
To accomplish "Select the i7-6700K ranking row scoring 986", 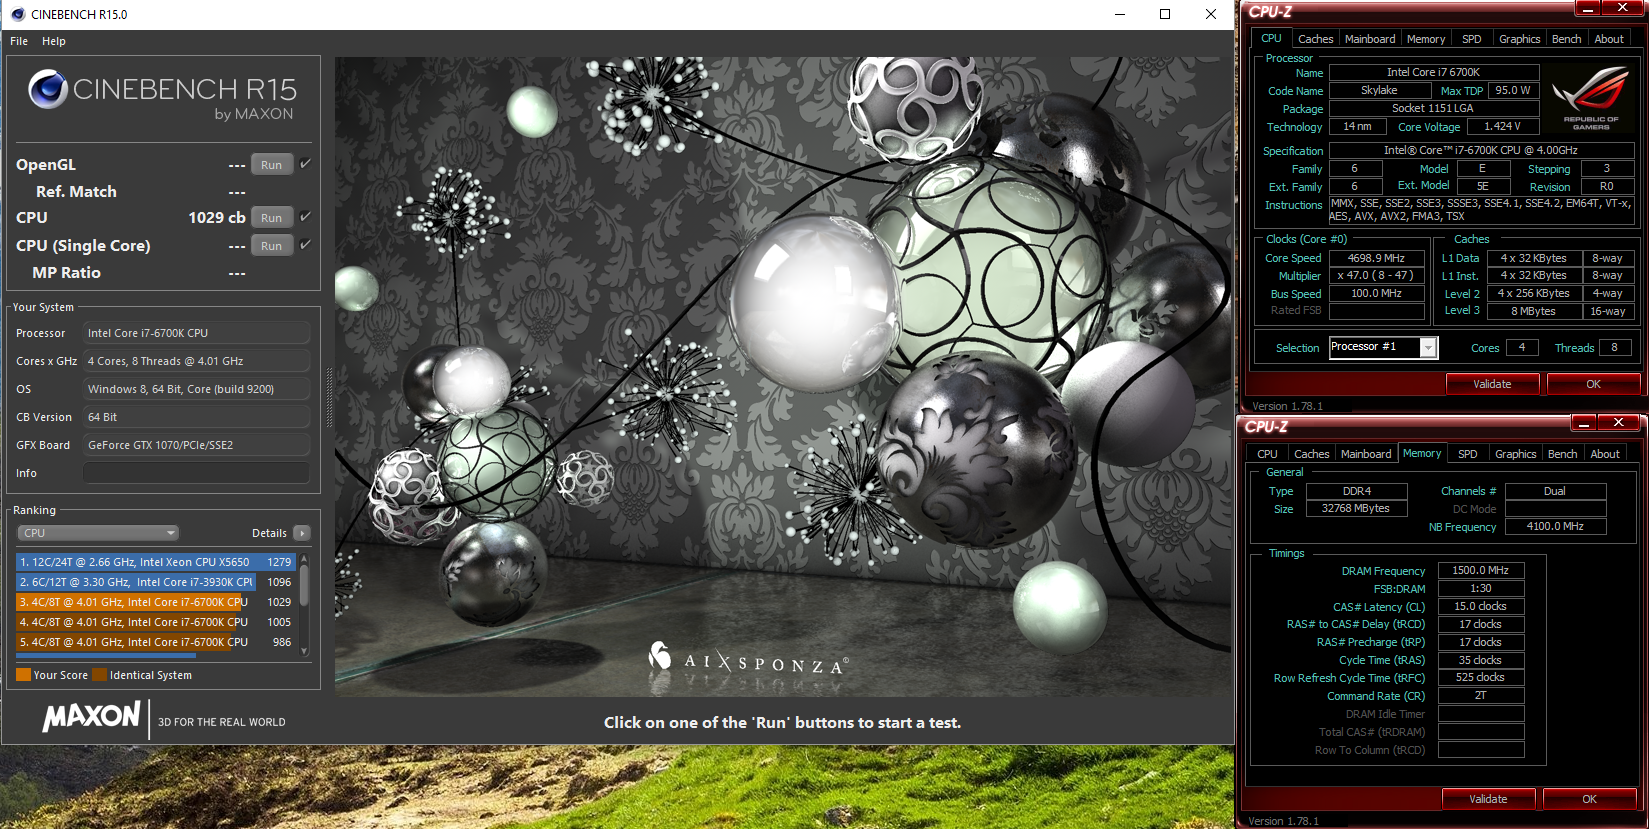I will point(155,642).
